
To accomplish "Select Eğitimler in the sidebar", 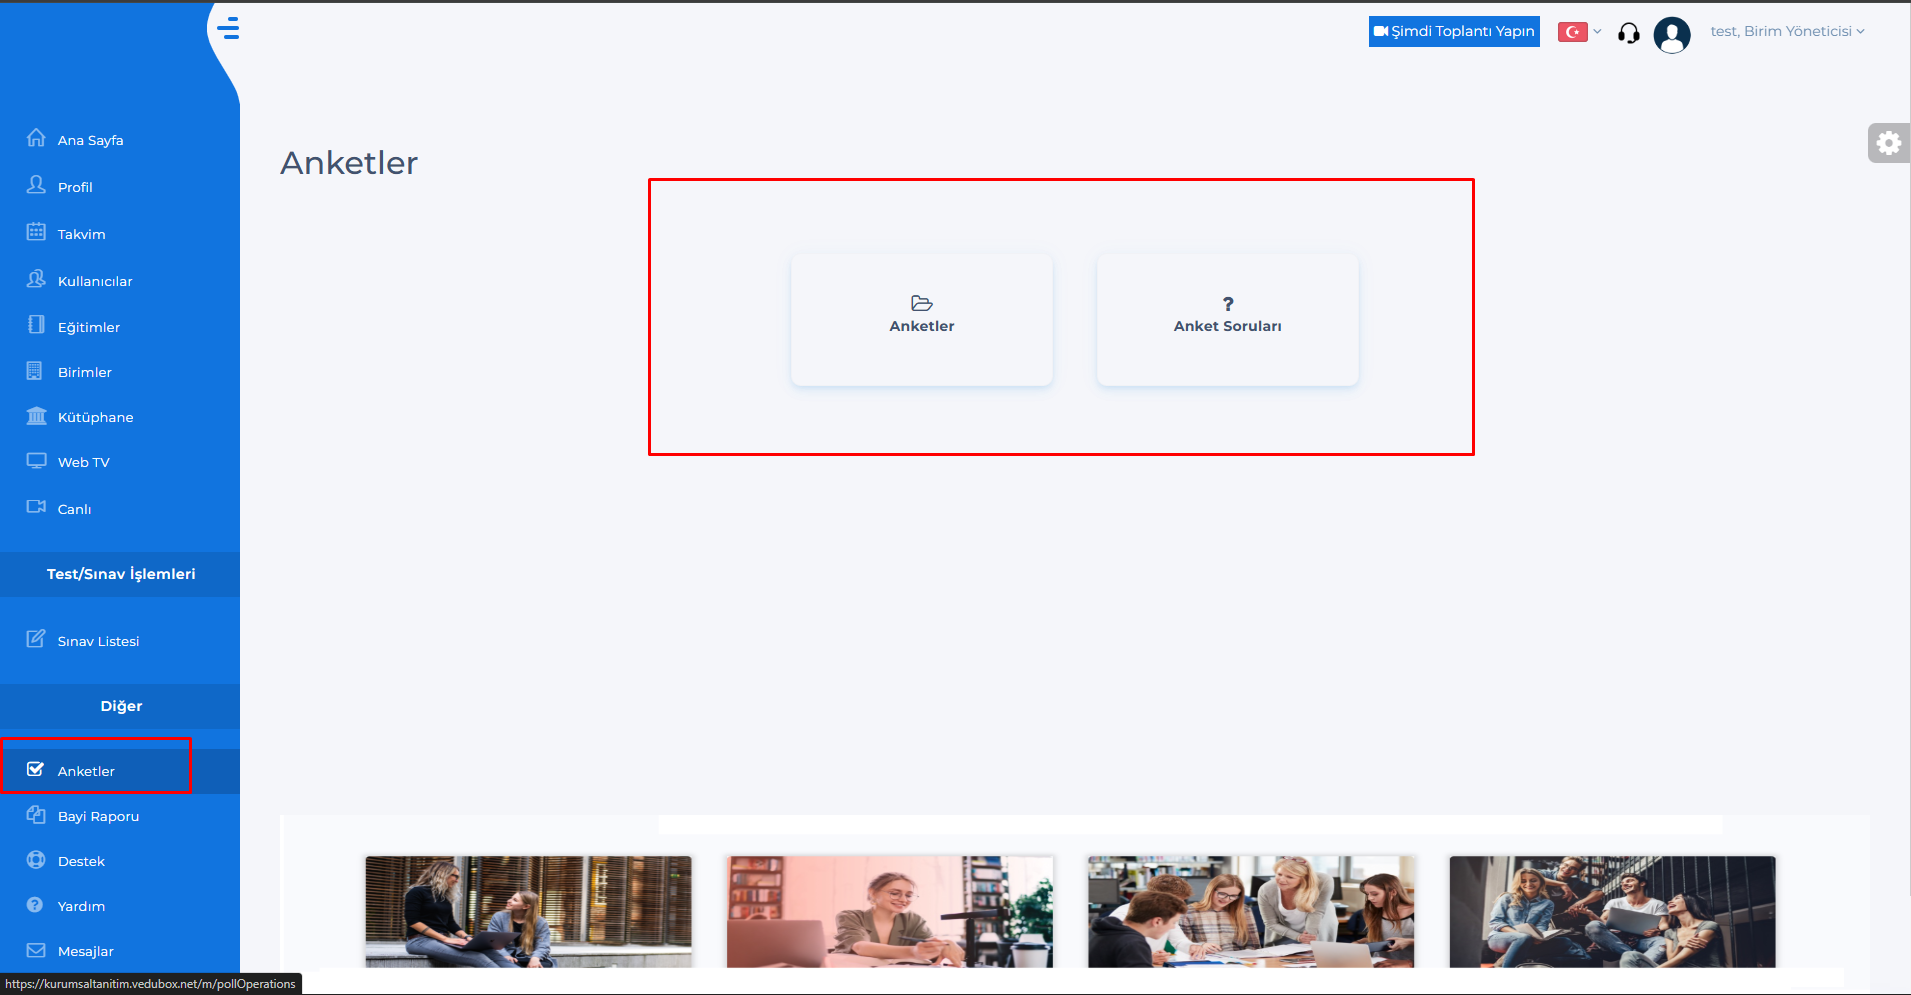I will [88, 327].
